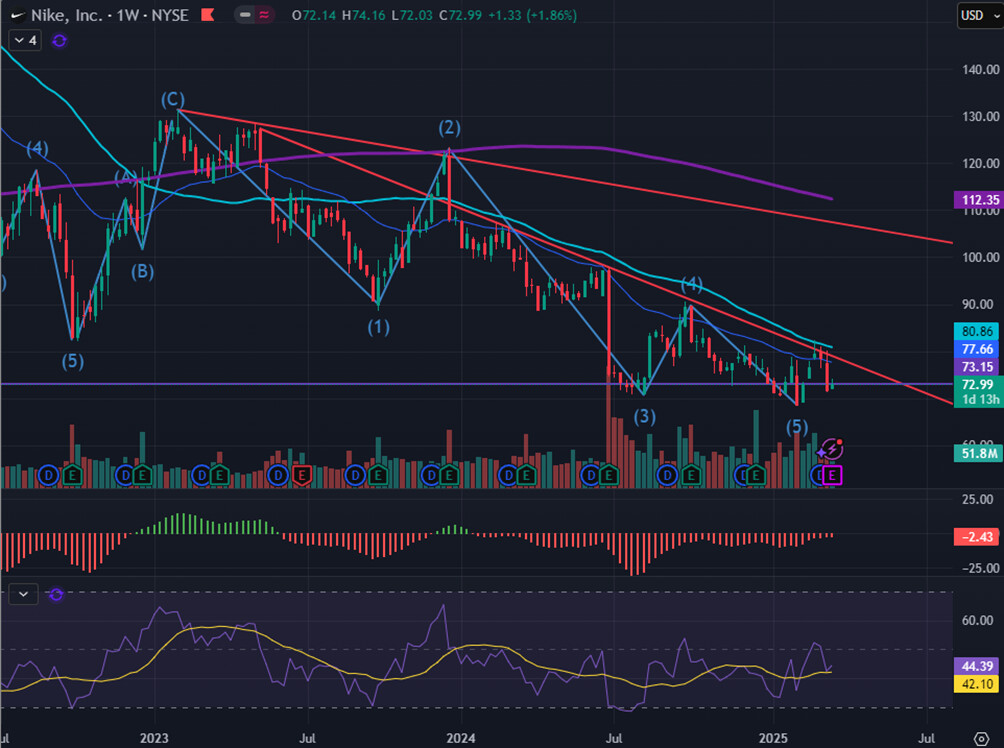Open the purple upcoming earnings E marker
This screenshot has height=748, width=1004.
click(x=832, y=475)
